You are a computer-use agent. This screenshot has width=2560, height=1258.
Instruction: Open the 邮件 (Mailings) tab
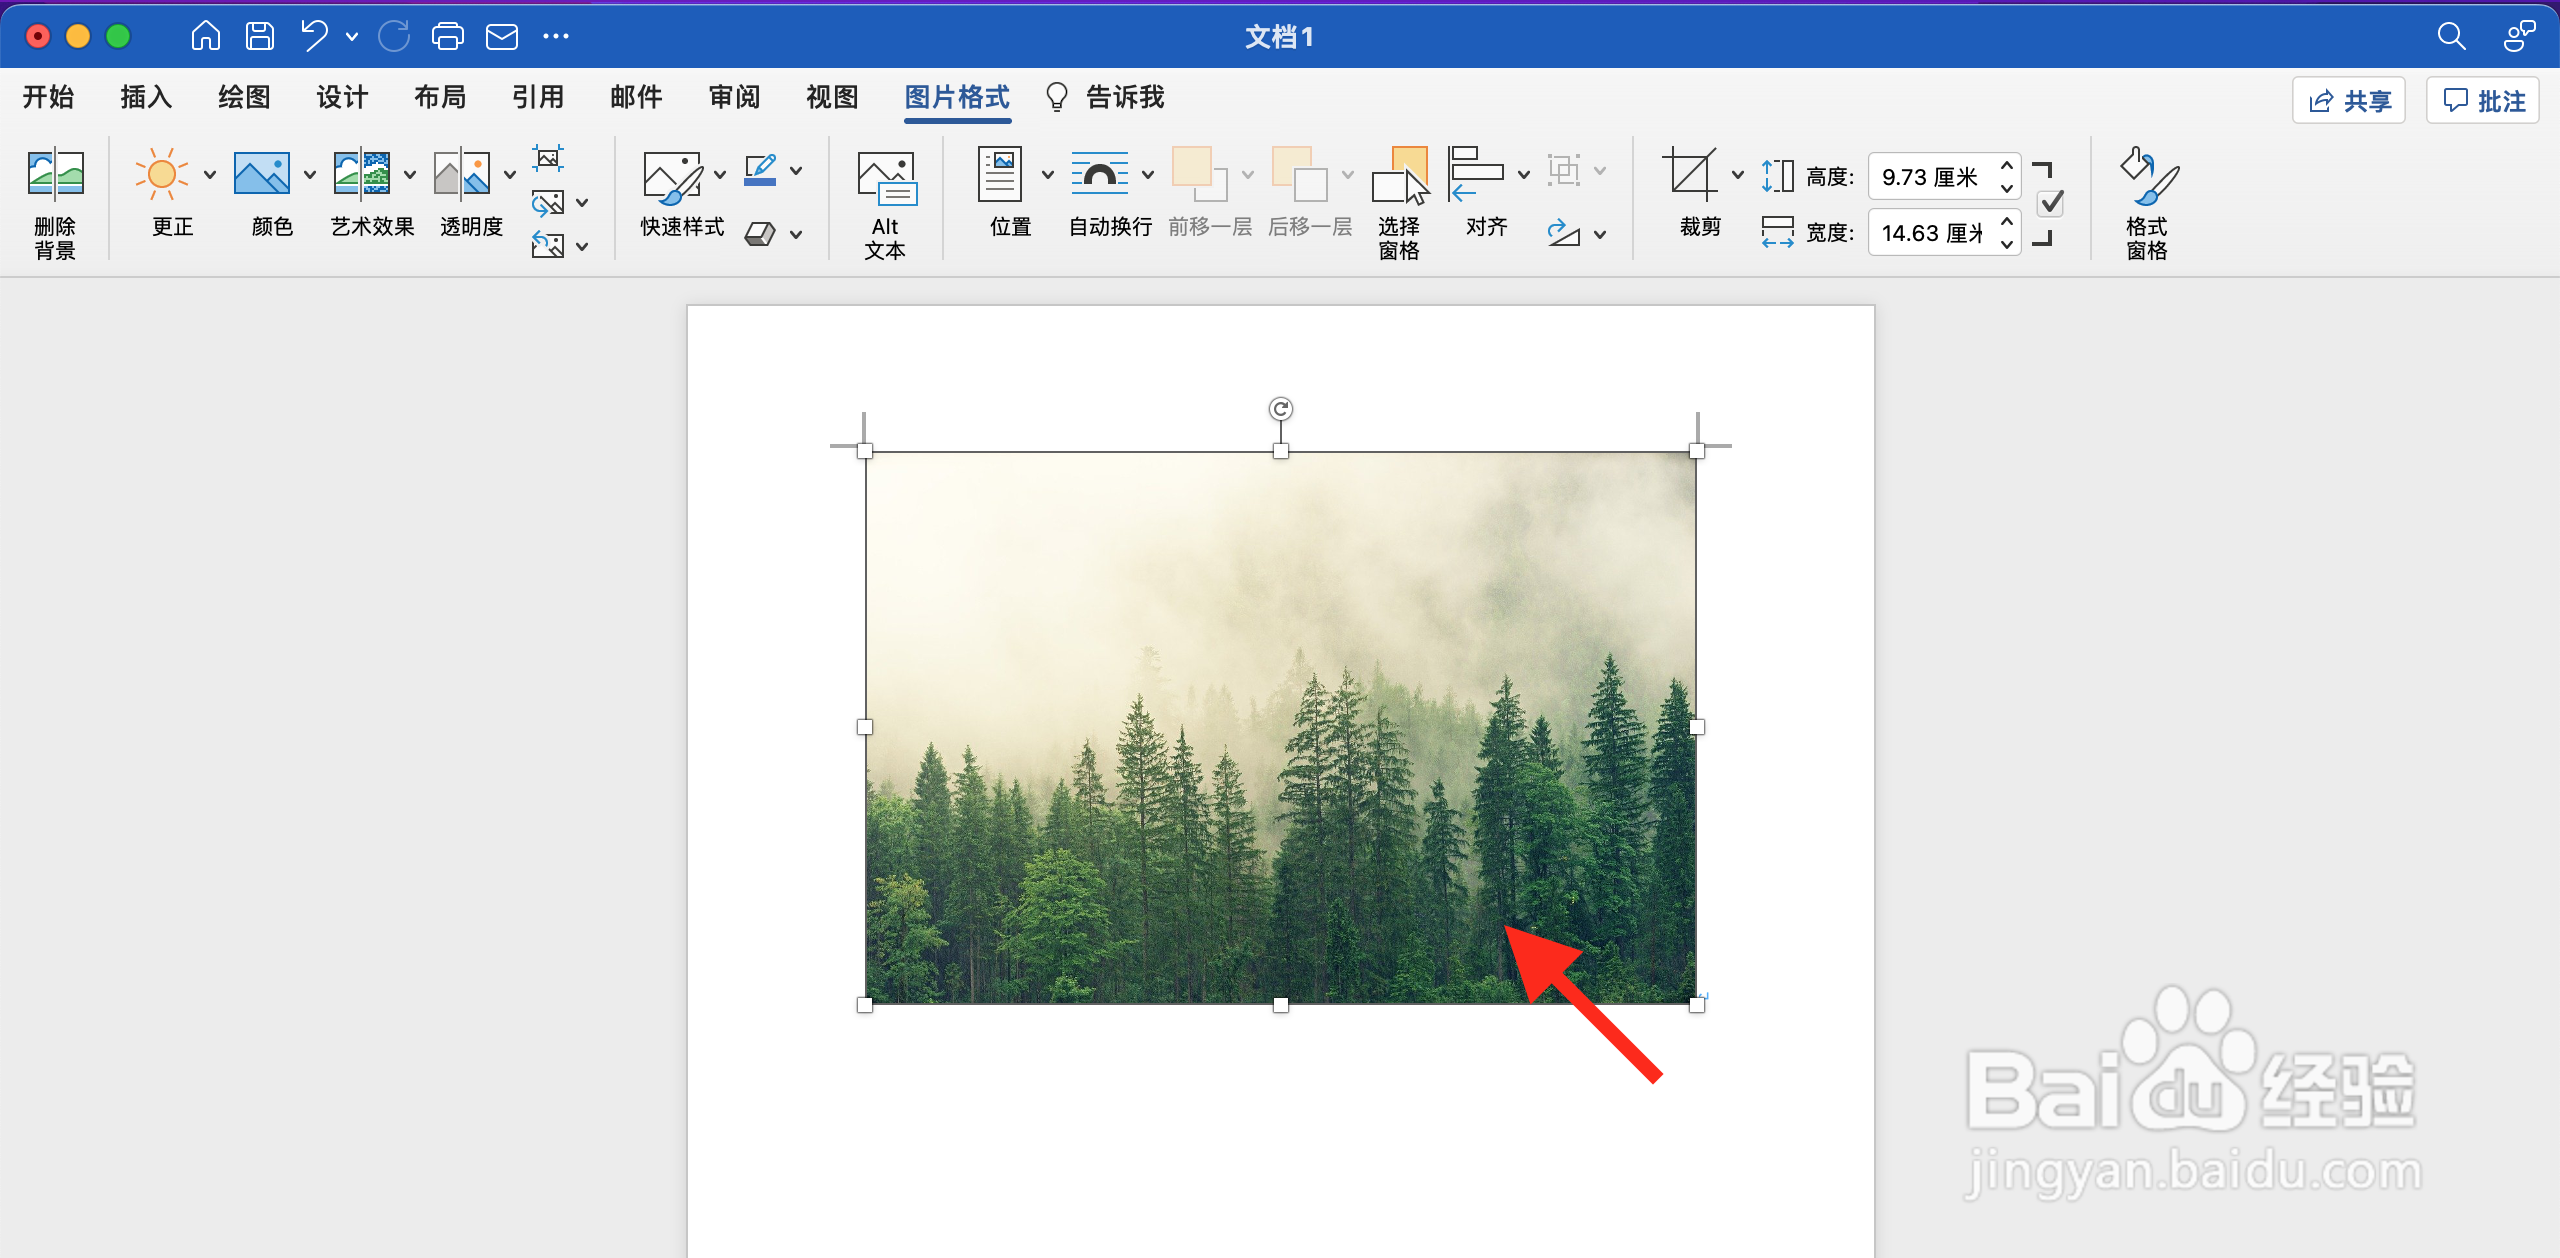[x=637, y=97]
